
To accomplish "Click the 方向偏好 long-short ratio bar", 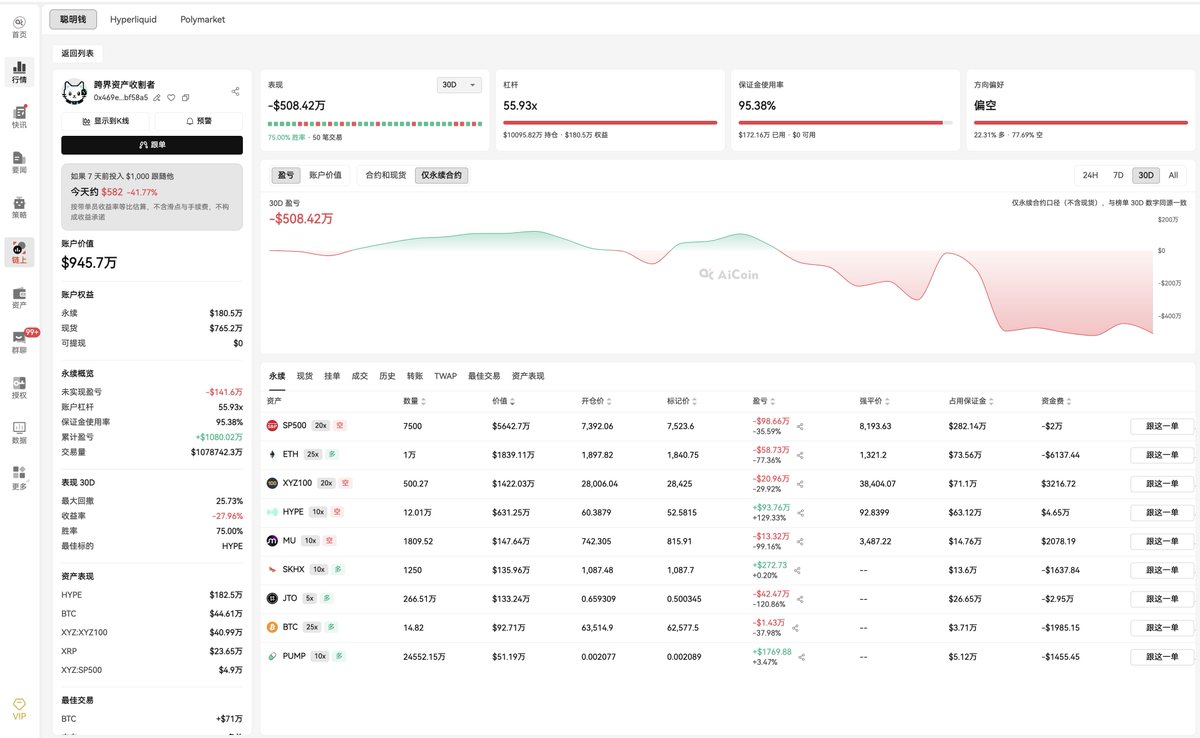I will click(1080, 123).
